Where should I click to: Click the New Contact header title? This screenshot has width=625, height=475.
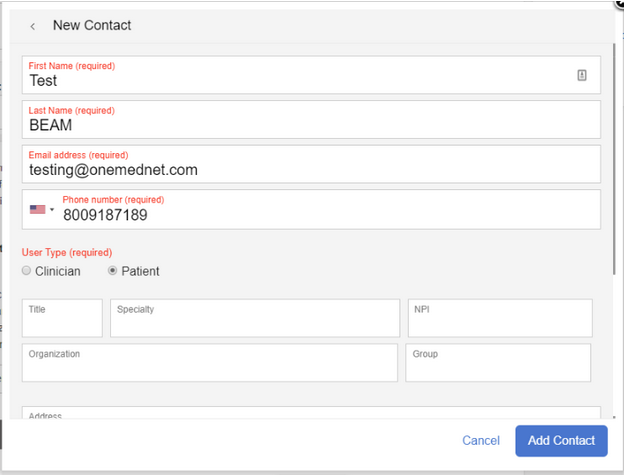coord(92,25)
